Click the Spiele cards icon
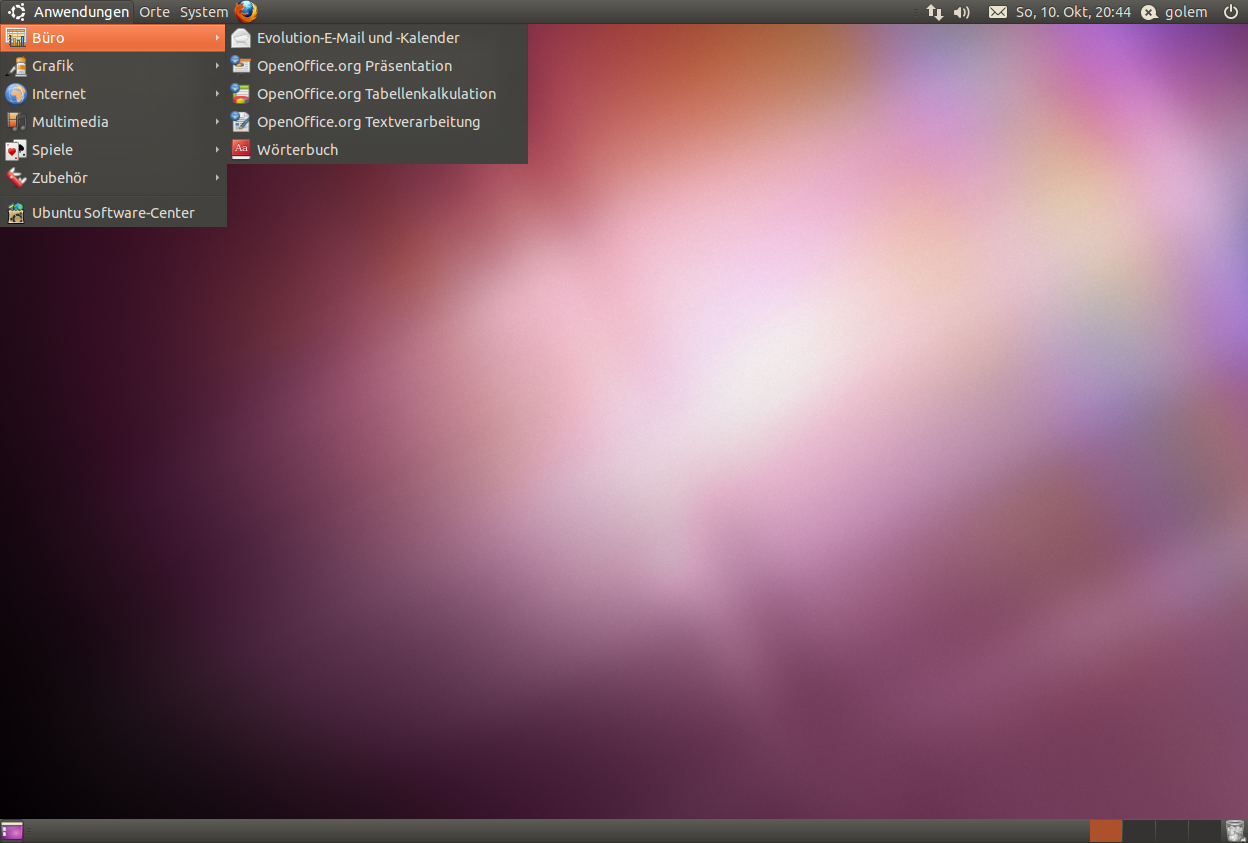 coord(15,150)
